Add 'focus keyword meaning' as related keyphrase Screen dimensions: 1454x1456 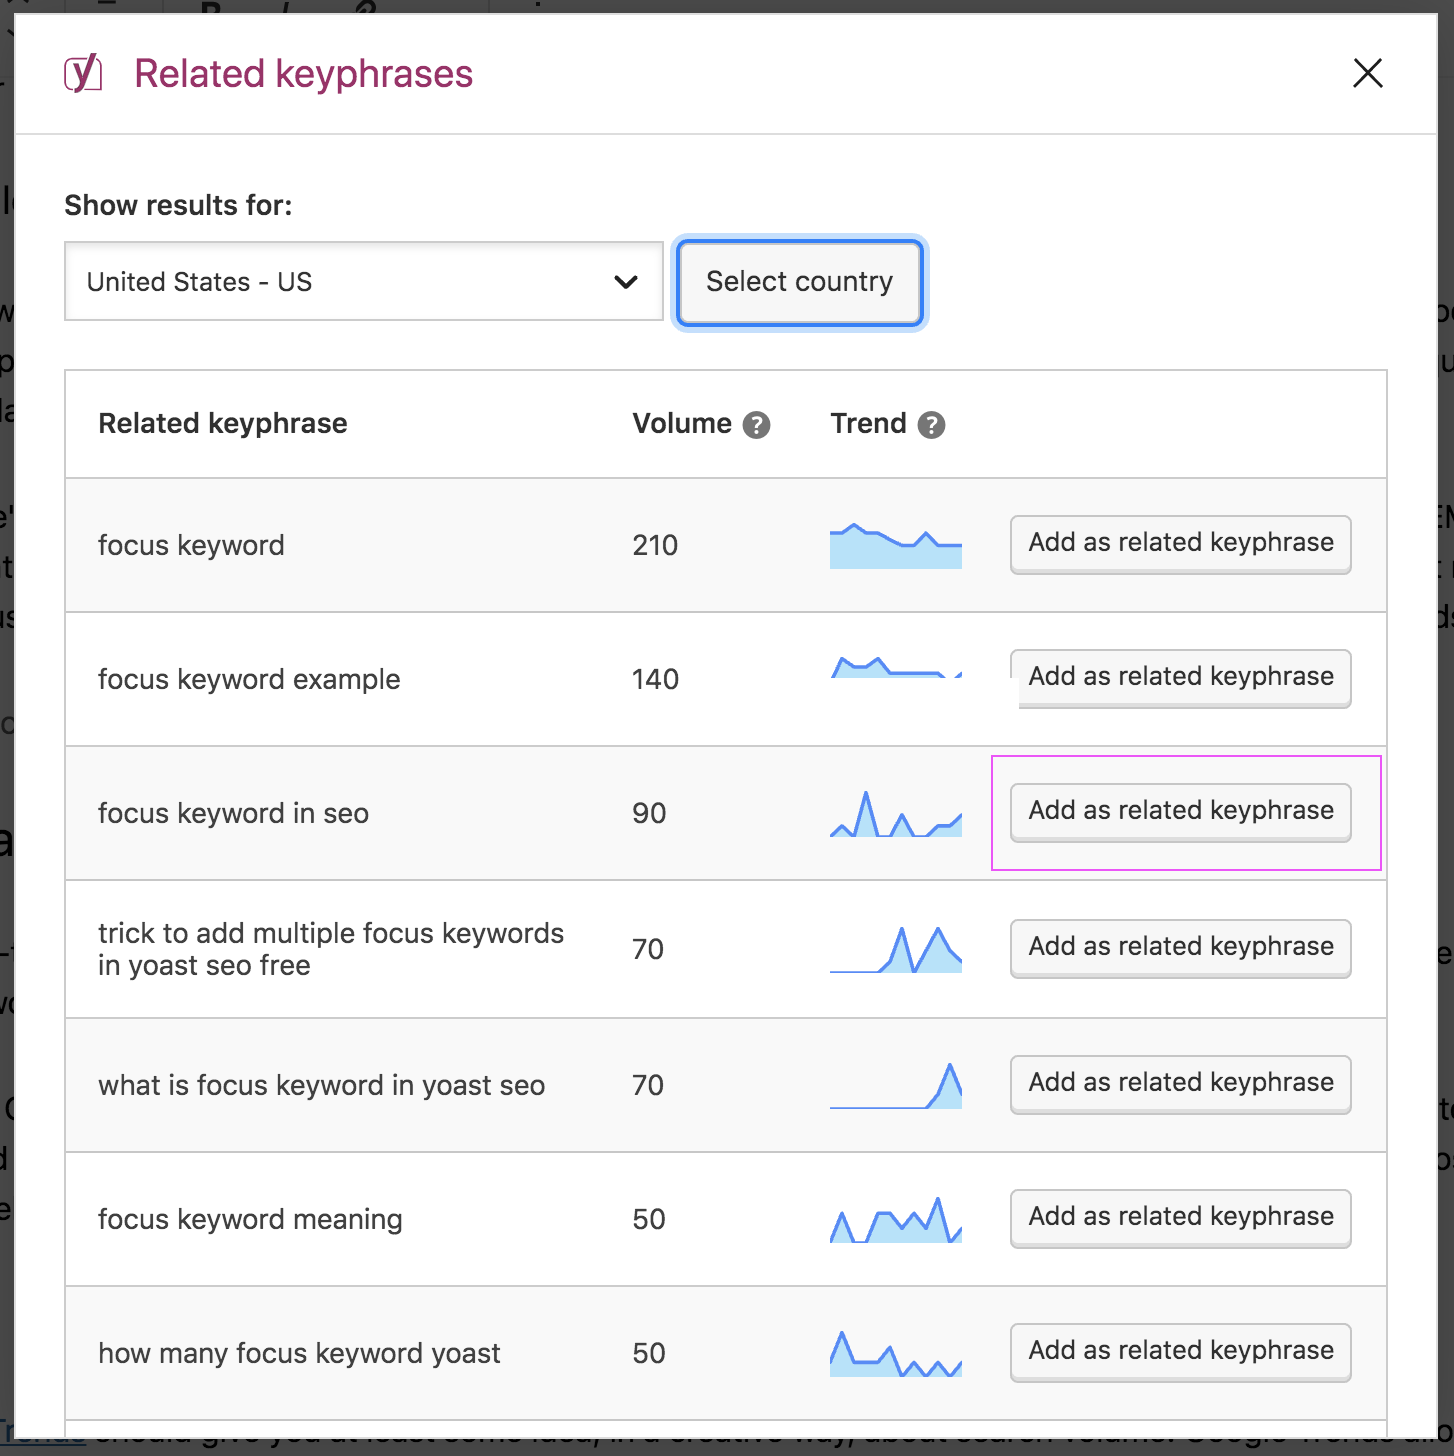[x=1180, y=1217]
